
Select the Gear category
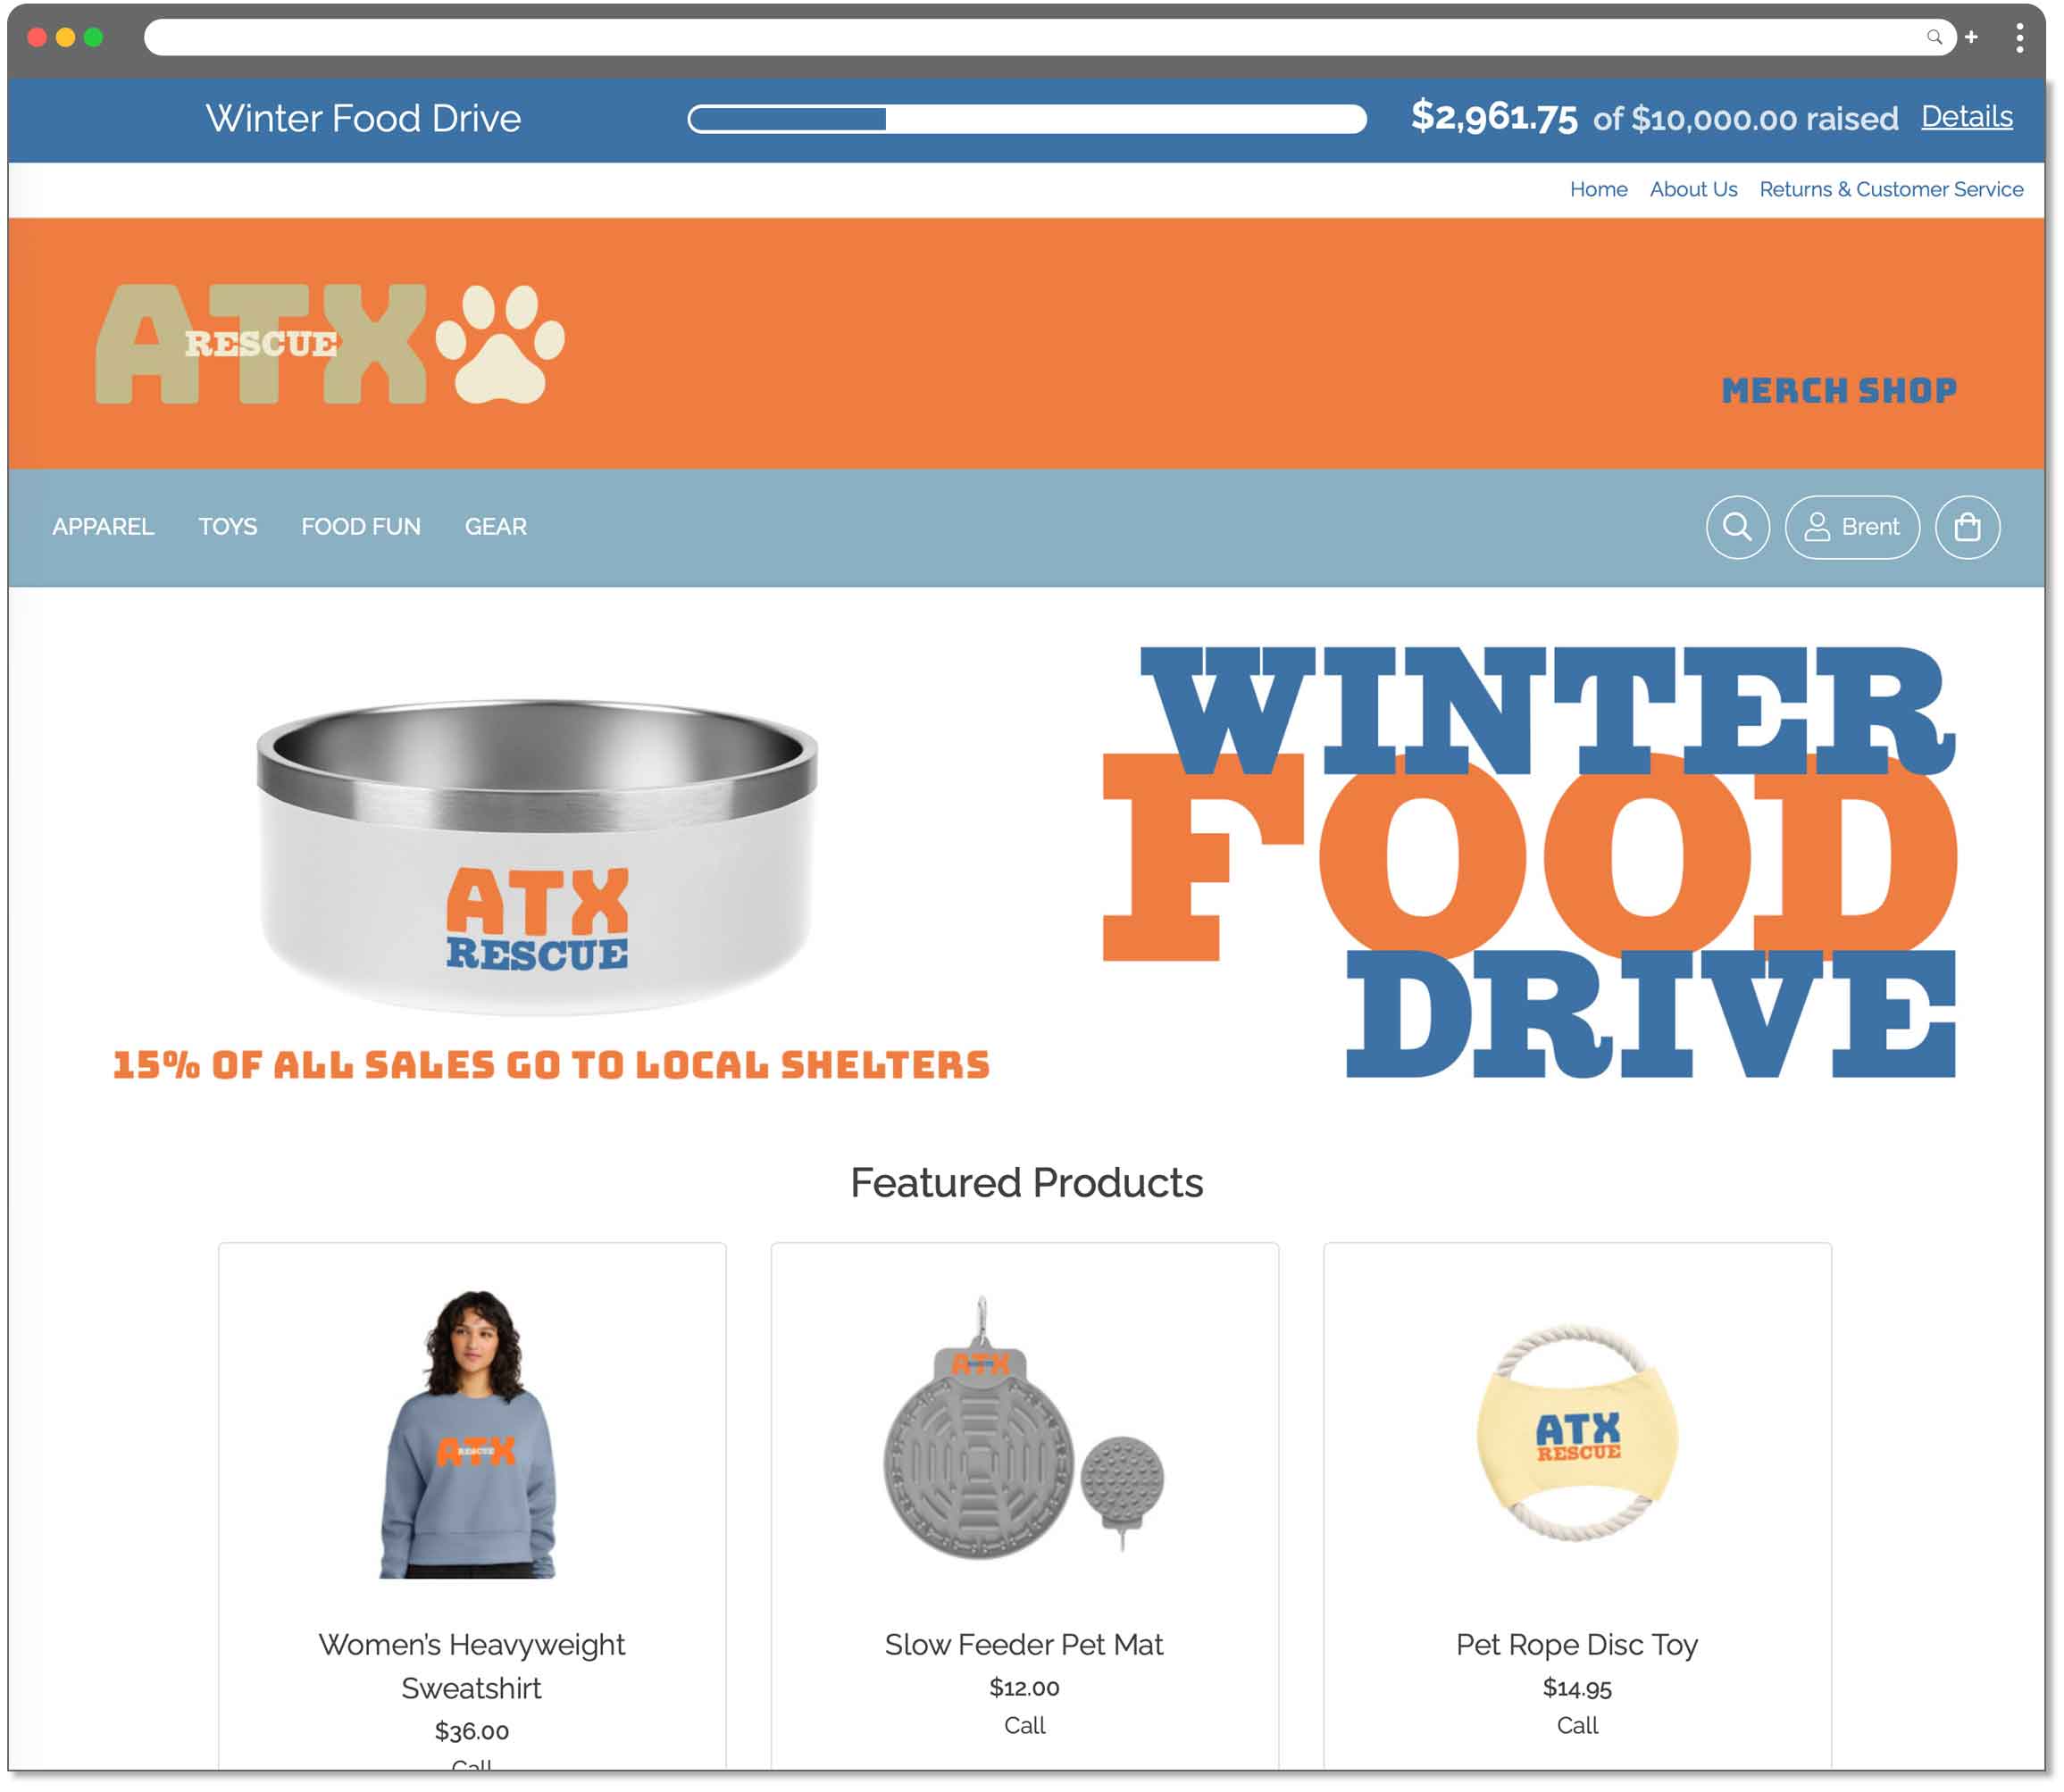(x=496, y=526)
